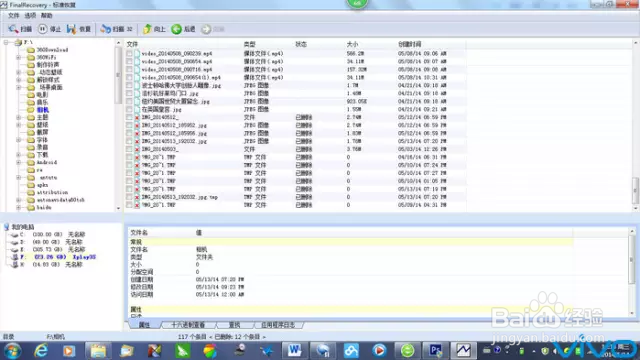Click deleted icon of IMG_20140512_105952.jpg
Image resolution: width=640 pixels, height=360 pixels.
pos(137,125)
